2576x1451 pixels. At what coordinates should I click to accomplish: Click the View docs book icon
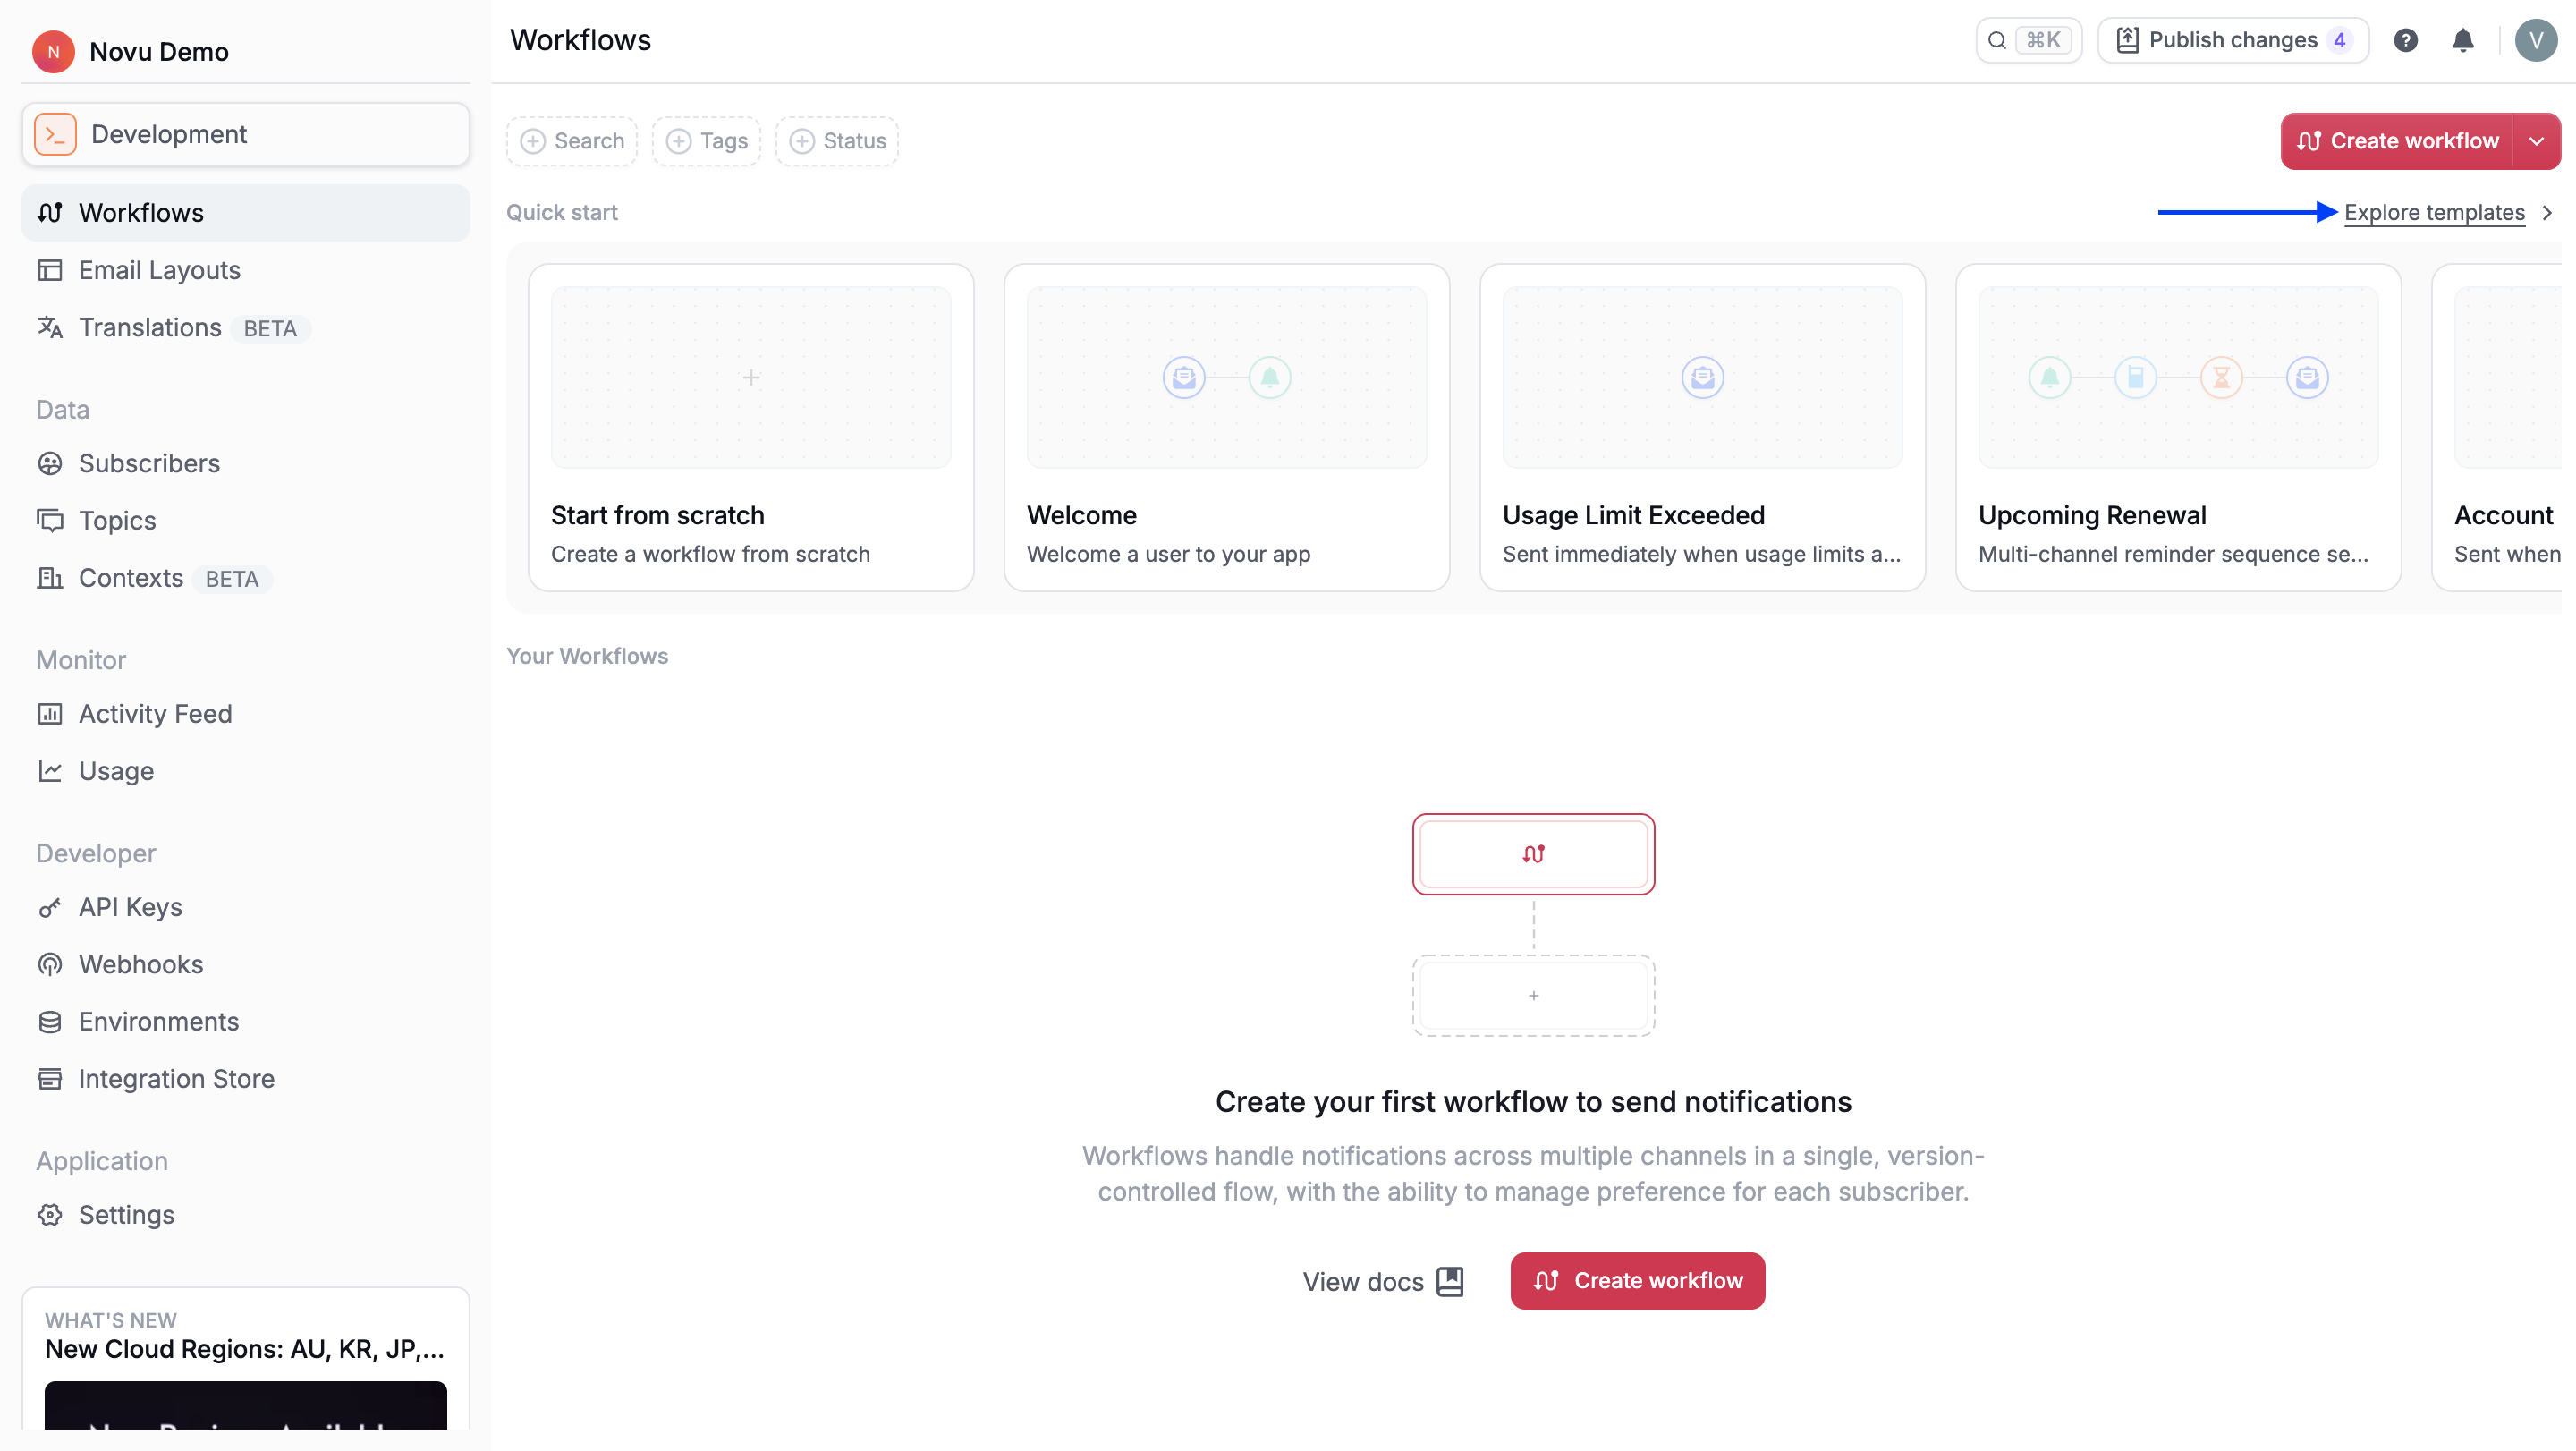click(x=1449, y=1281)
